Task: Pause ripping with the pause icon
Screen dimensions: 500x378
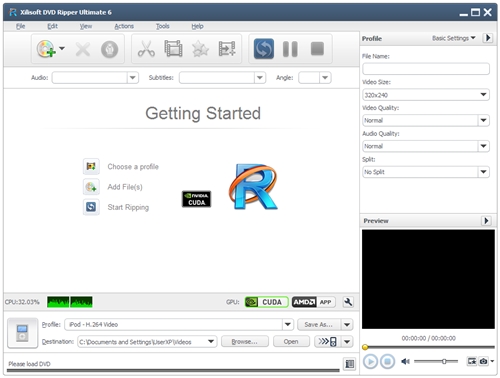Action: (290, 49)
